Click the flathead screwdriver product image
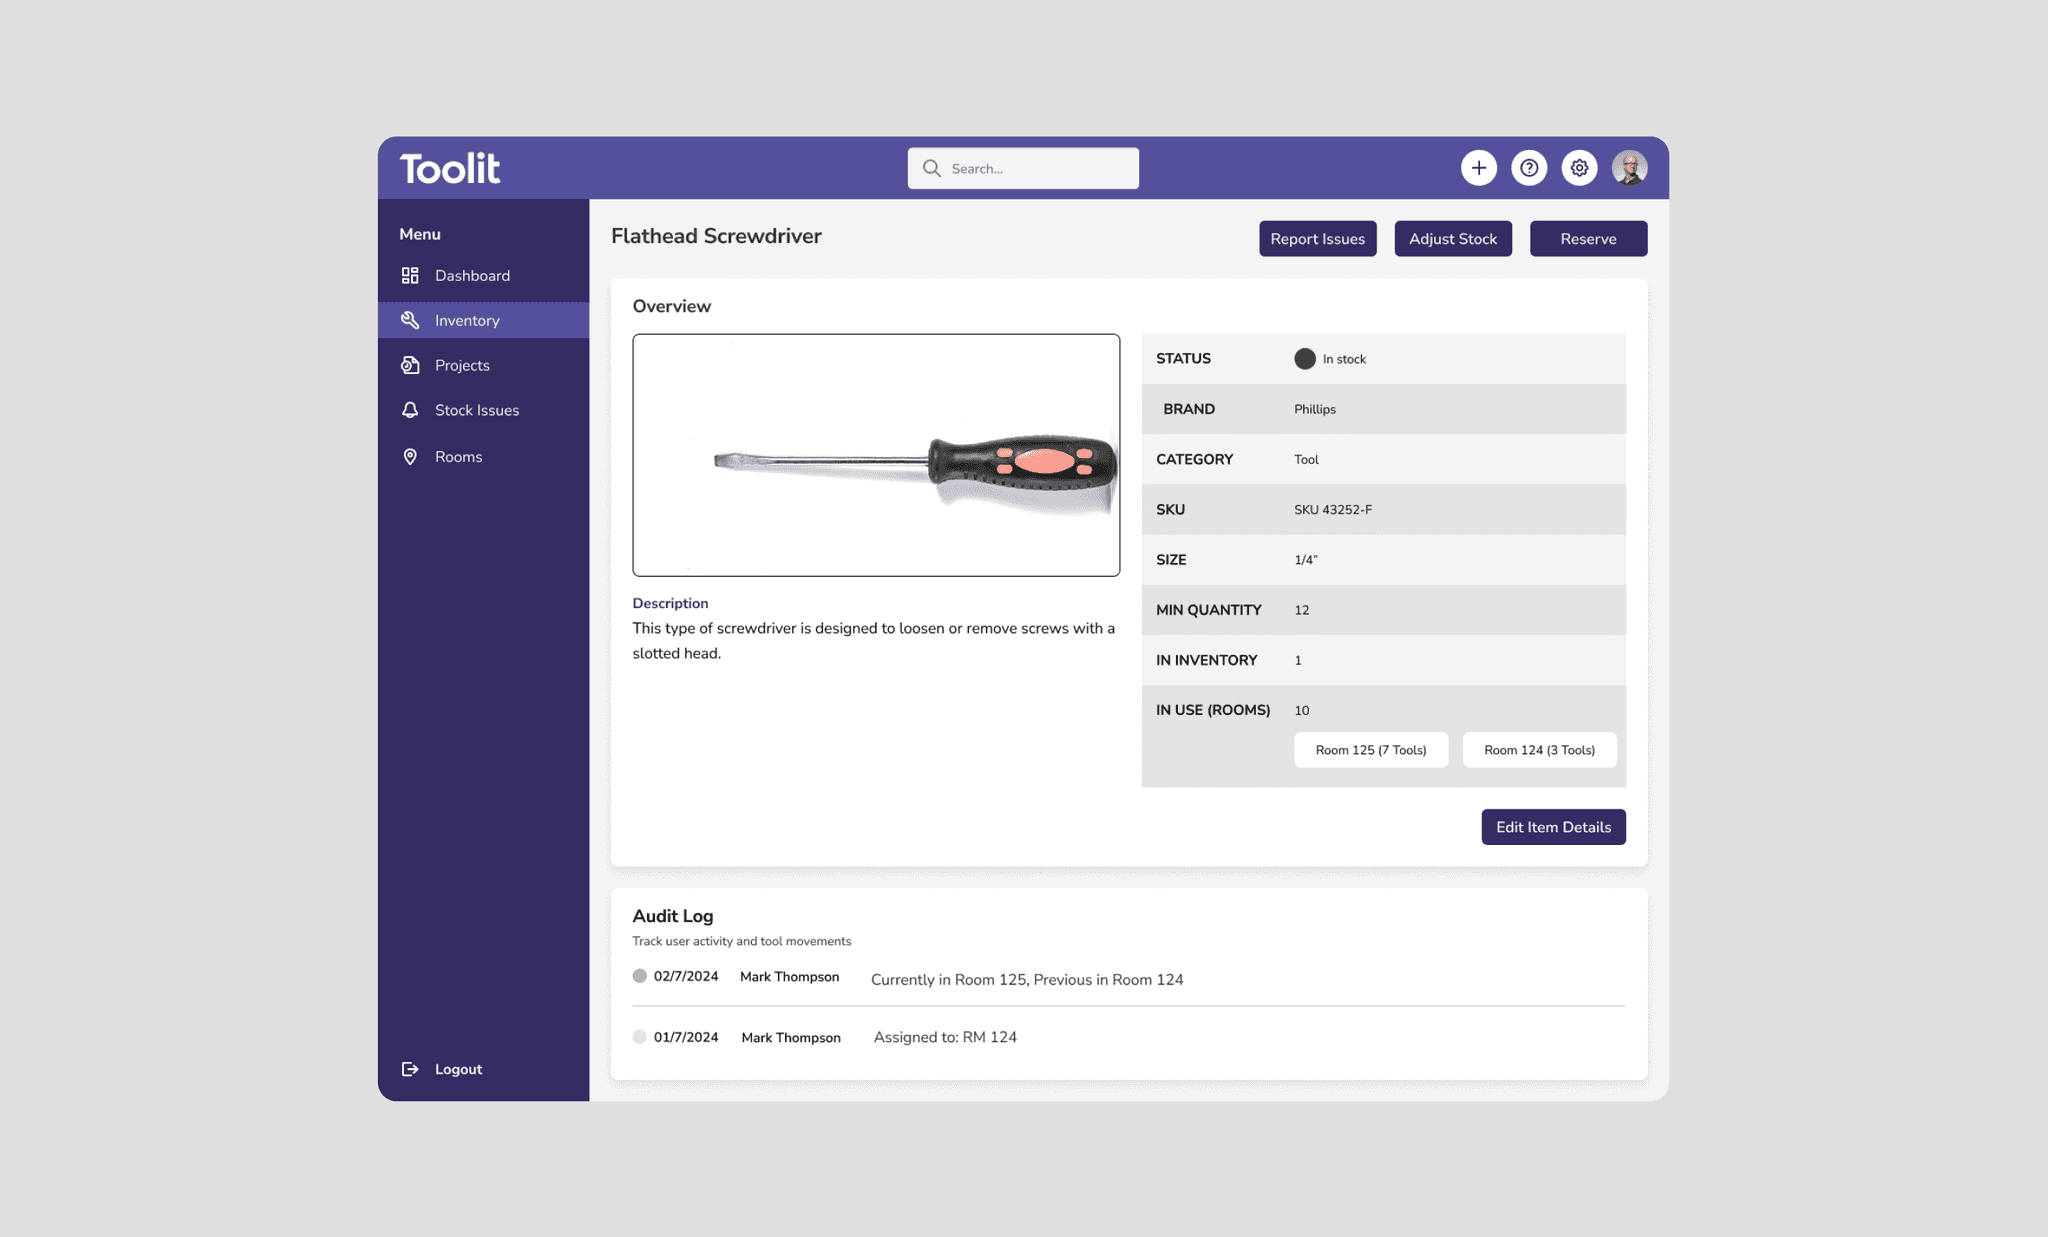Image resolution: width=2048 pixels, height=1237 pixels. coord(876,455)
